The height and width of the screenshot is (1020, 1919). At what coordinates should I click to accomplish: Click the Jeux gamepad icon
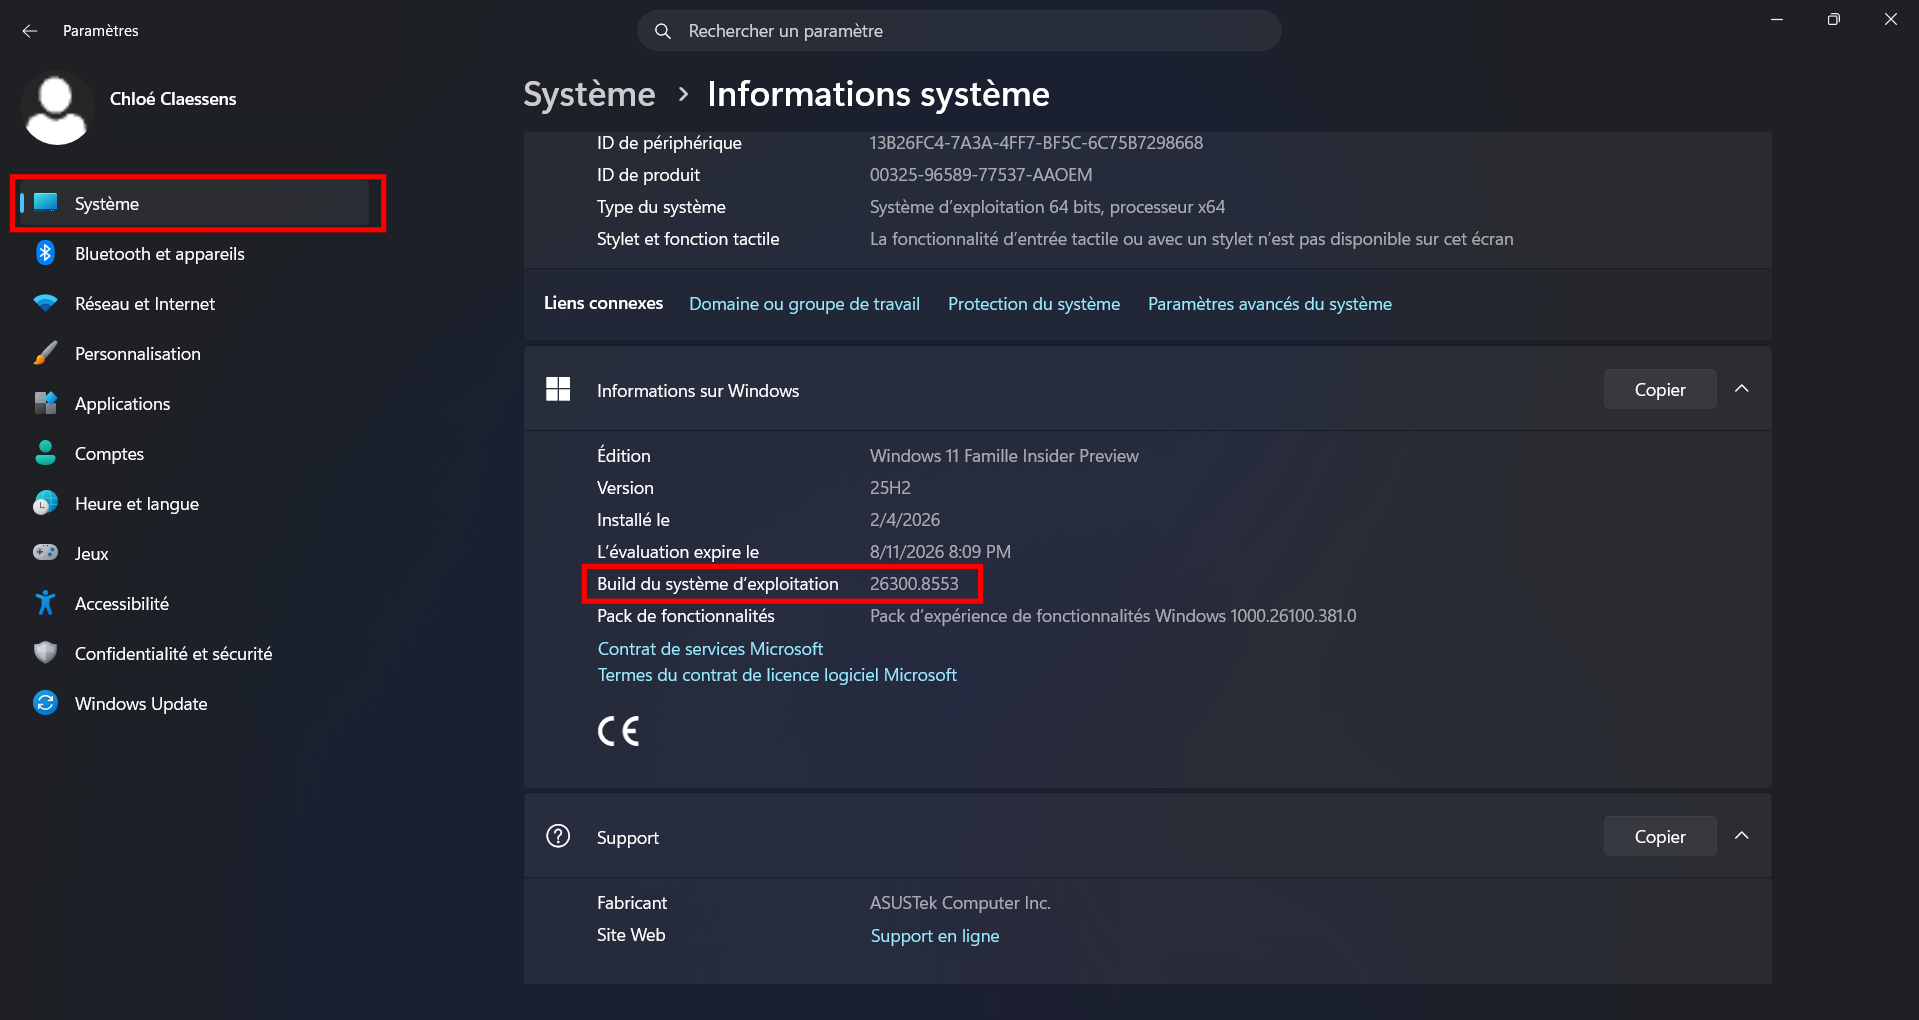46,552
